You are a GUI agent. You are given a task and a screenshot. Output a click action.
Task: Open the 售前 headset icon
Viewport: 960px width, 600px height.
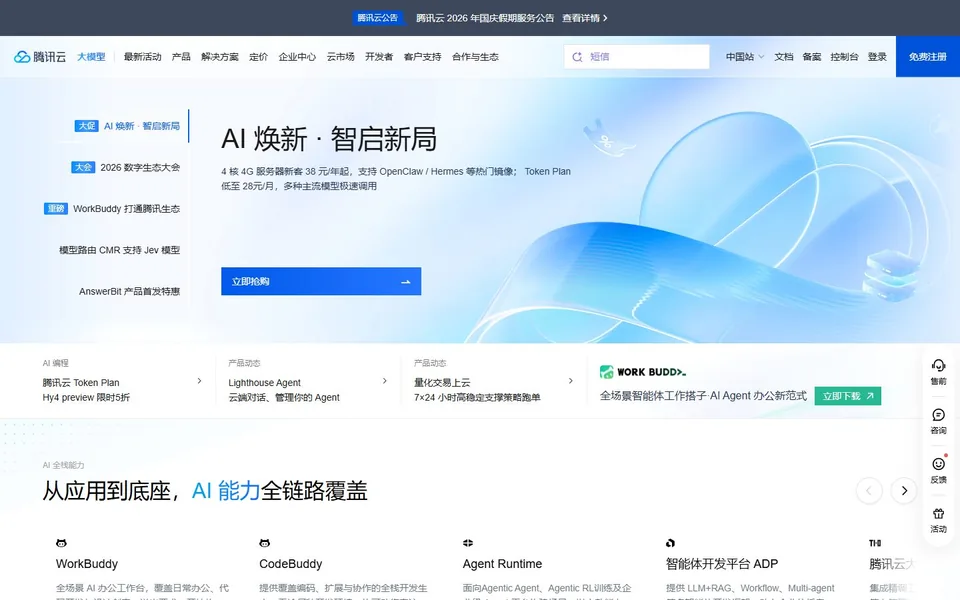click(x=938, y=366)
